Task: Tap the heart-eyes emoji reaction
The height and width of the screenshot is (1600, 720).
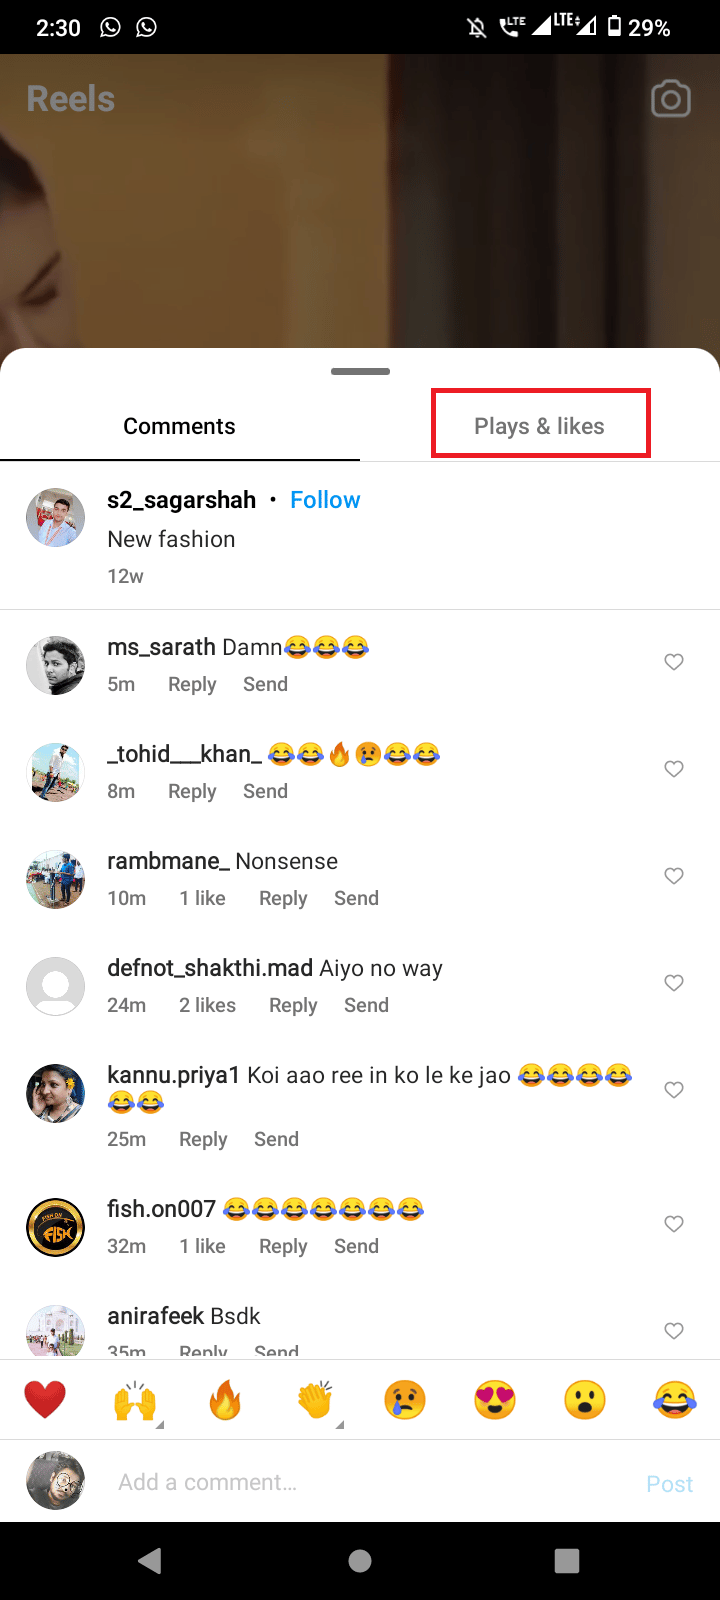Action: pos(495,1400)
